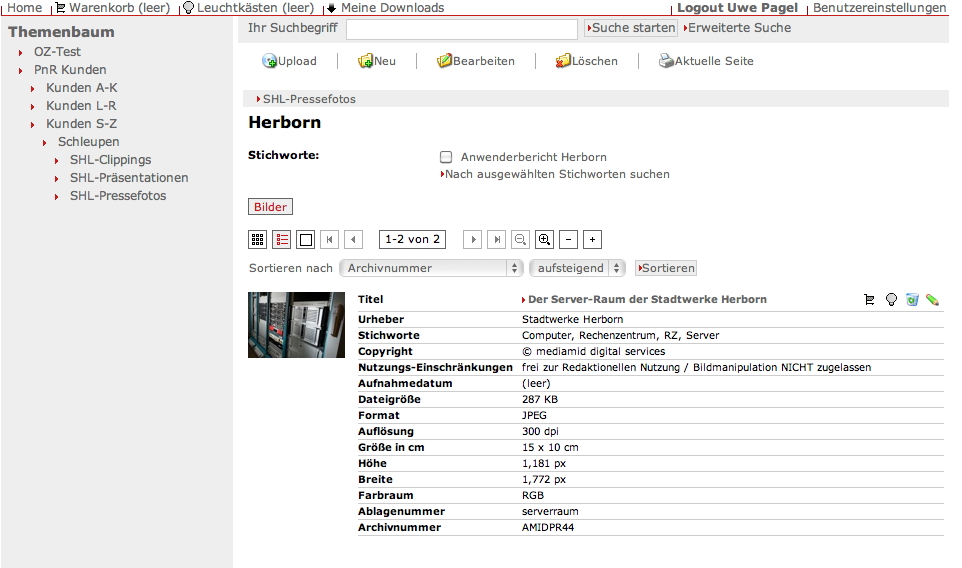Expand the Kunden A-K tree node
Screen dimensions: 962x568
coord(81,88)
